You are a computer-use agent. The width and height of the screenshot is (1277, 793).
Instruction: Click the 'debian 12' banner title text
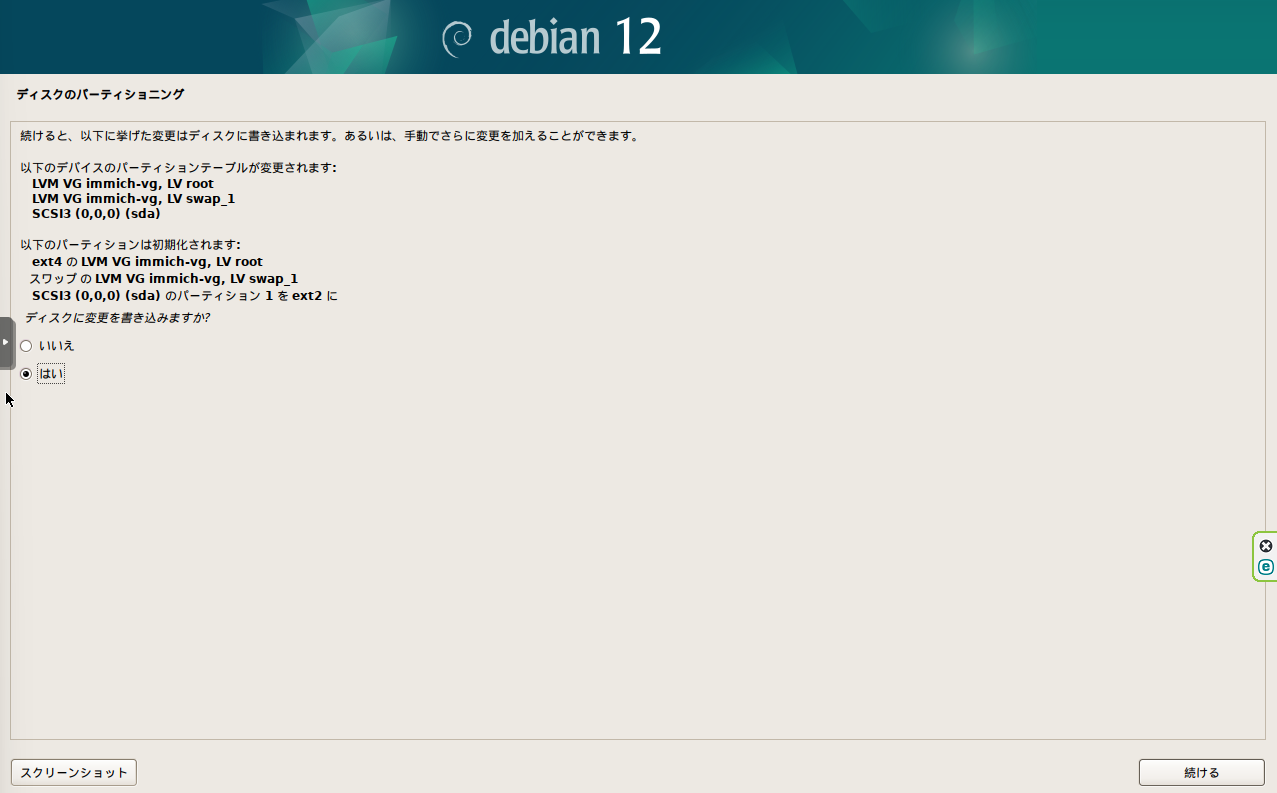(x=575, y=38)
